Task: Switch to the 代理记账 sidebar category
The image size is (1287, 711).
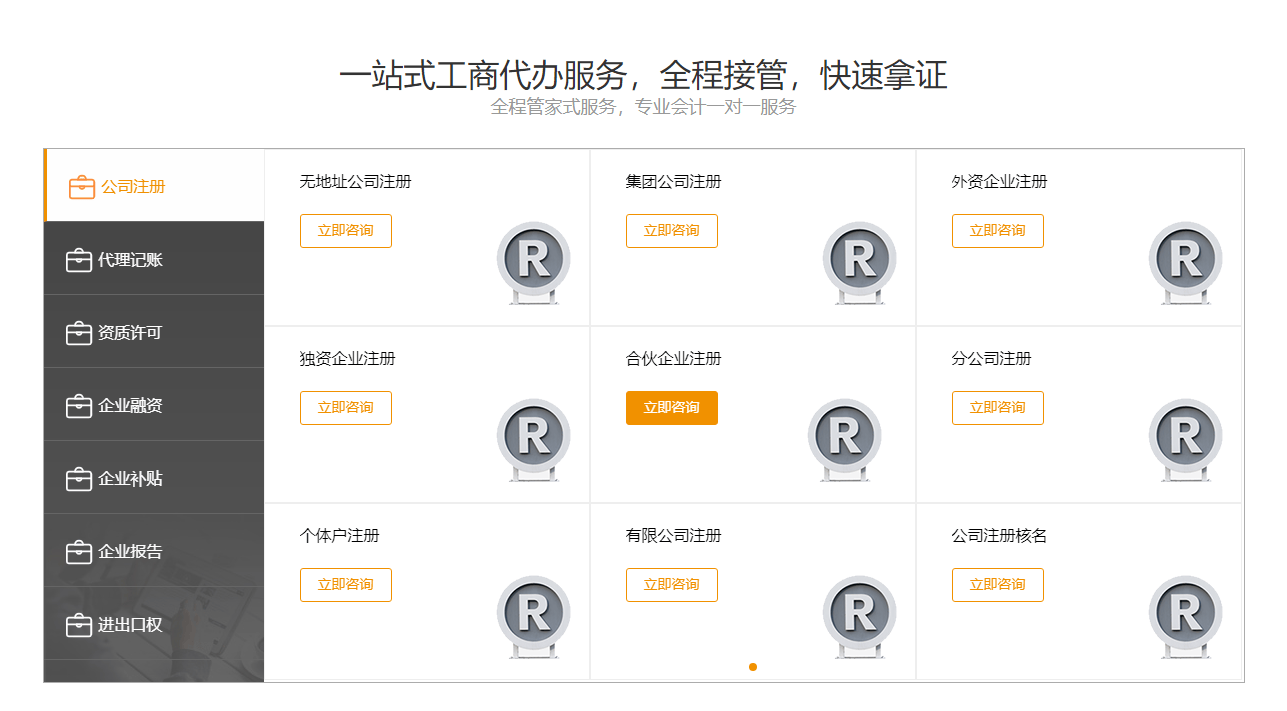Action: tap(128, 258)
